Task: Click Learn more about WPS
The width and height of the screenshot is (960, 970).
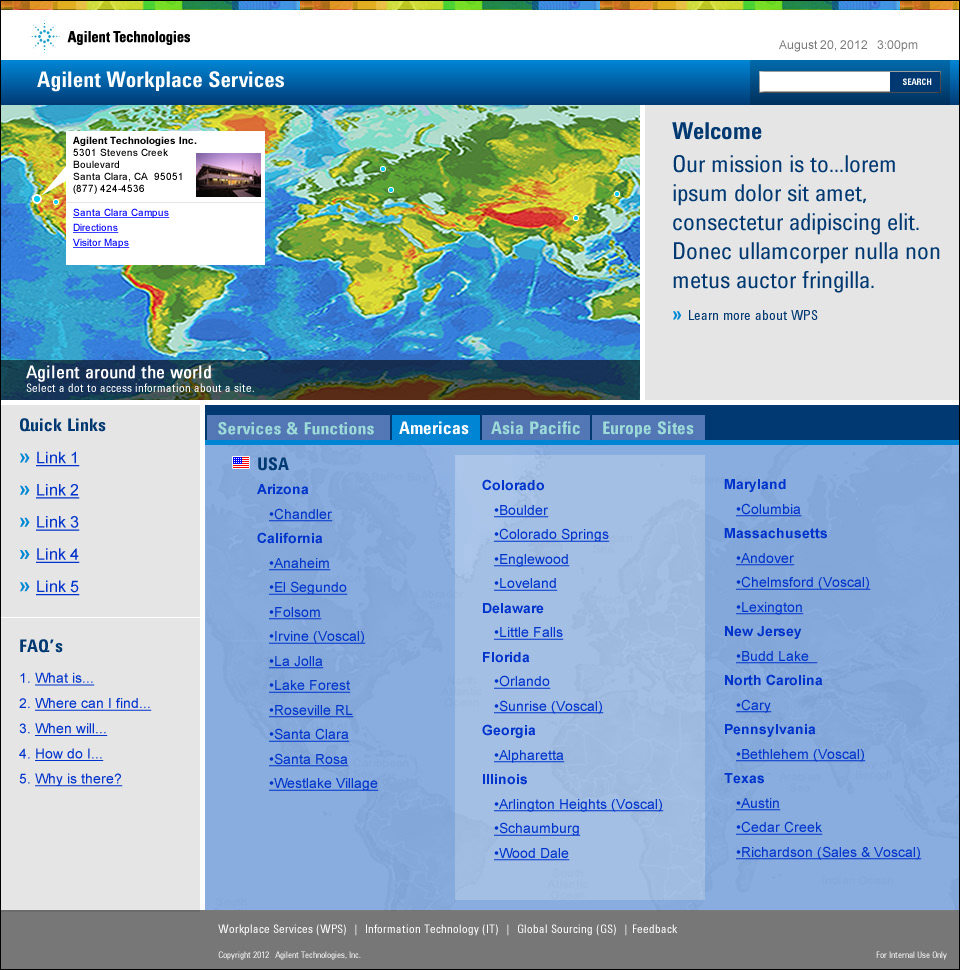Action: [752, 315]
